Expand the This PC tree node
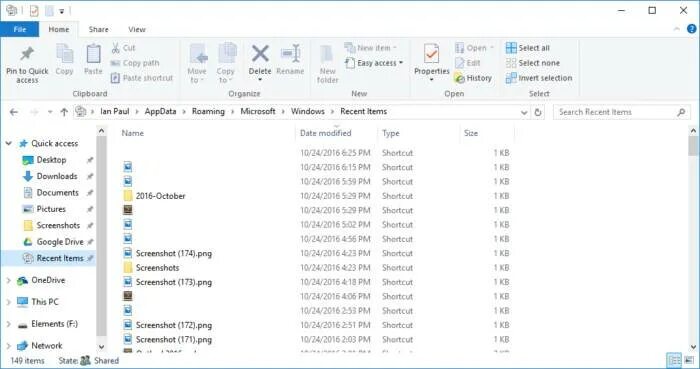Image resolution: width=700 pixels, height=369 pixels. (x=8, y=302)
